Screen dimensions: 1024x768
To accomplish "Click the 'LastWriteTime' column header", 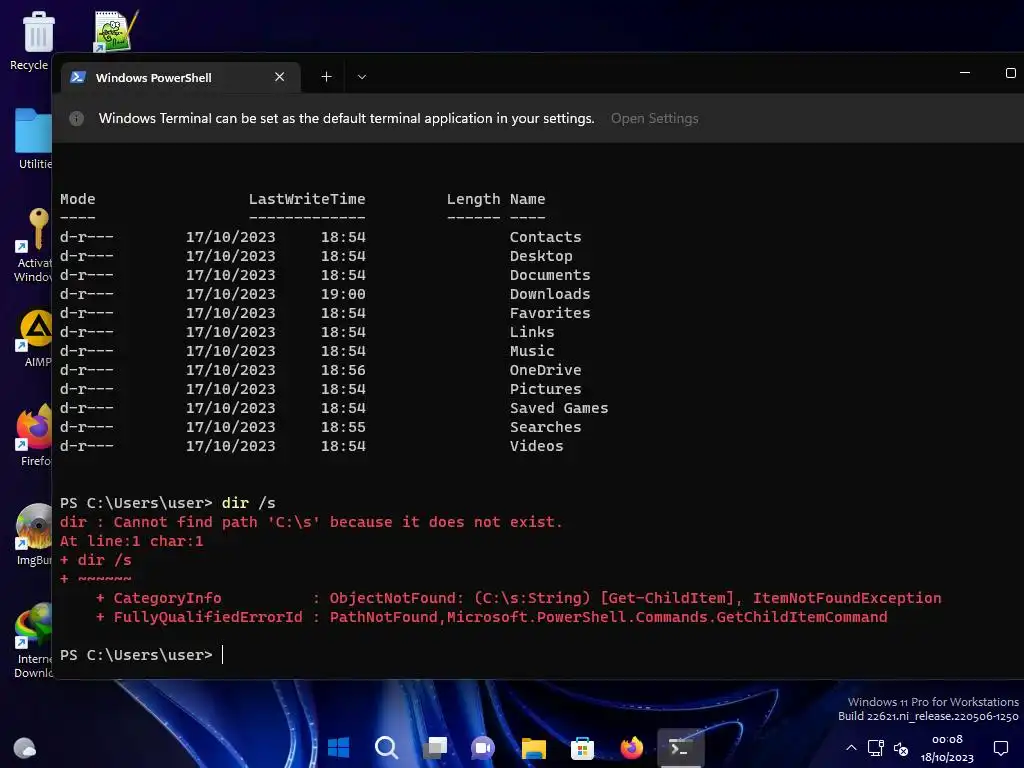I will coord(307,199).
